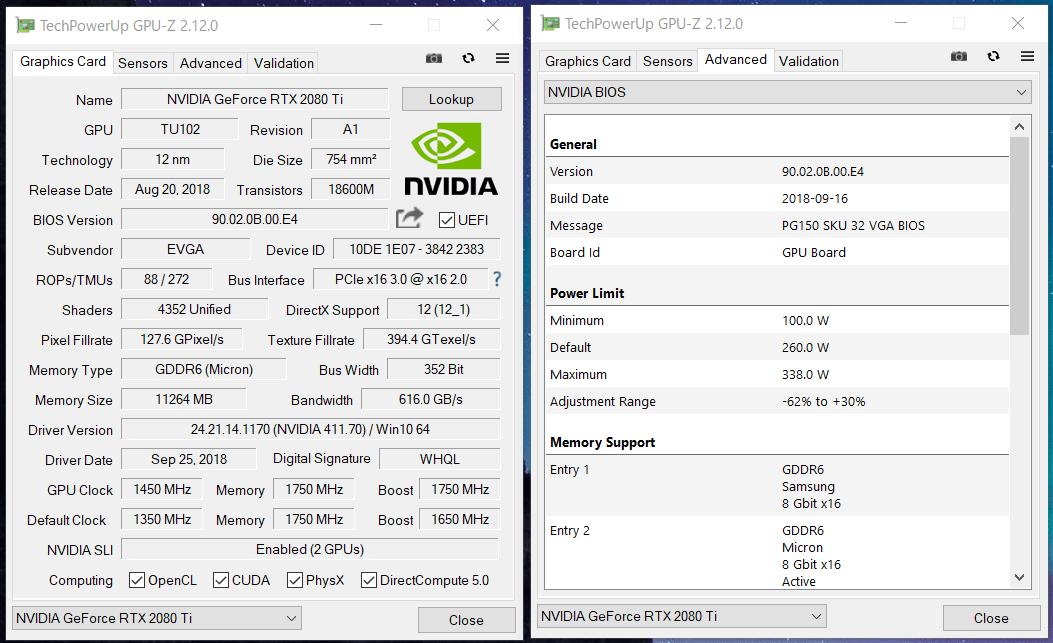Click the NVIDIA logo image
Image resolution: width=1053 pixels, height=643 pixels.
451,159
